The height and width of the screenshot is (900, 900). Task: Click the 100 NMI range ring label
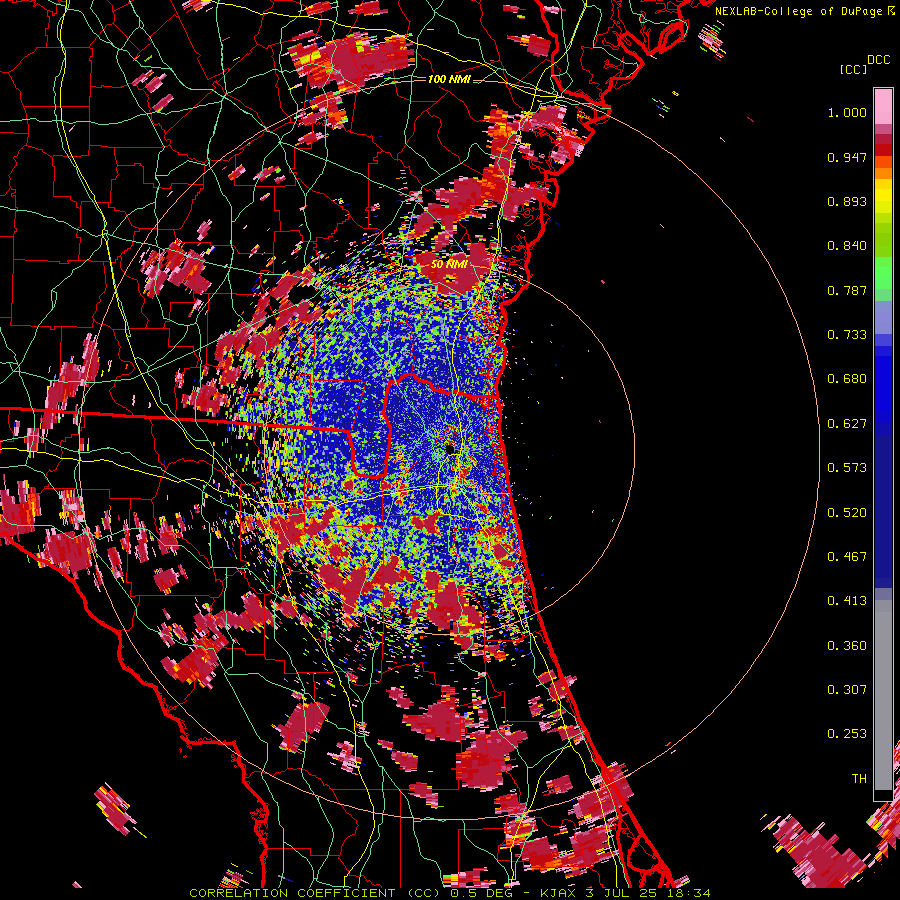(x=449, y=79)
